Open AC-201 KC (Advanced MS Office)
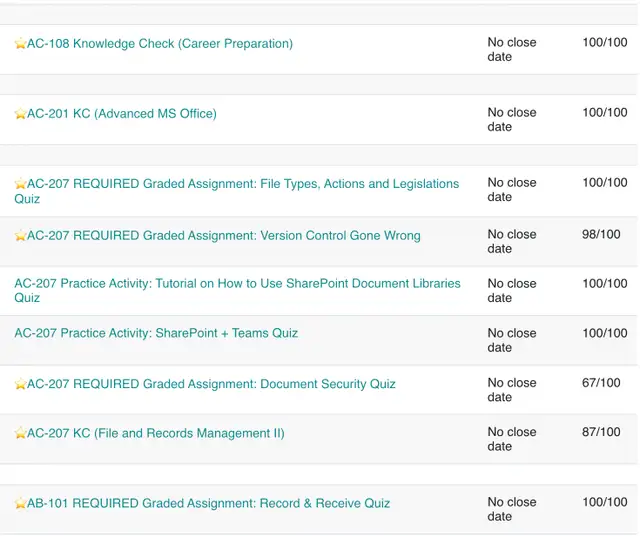This screenshot has width=640, height=536. 122,113
